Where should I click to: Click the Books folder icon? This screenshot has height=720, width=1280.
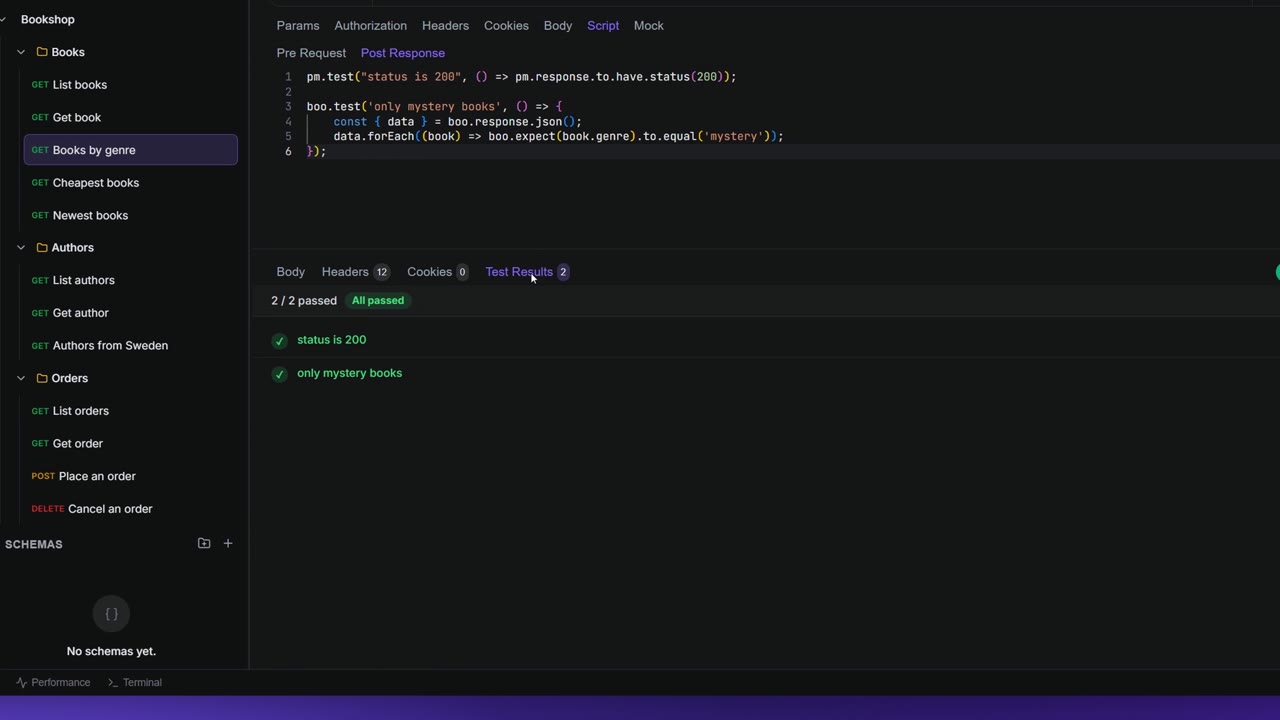coord(42,52)
